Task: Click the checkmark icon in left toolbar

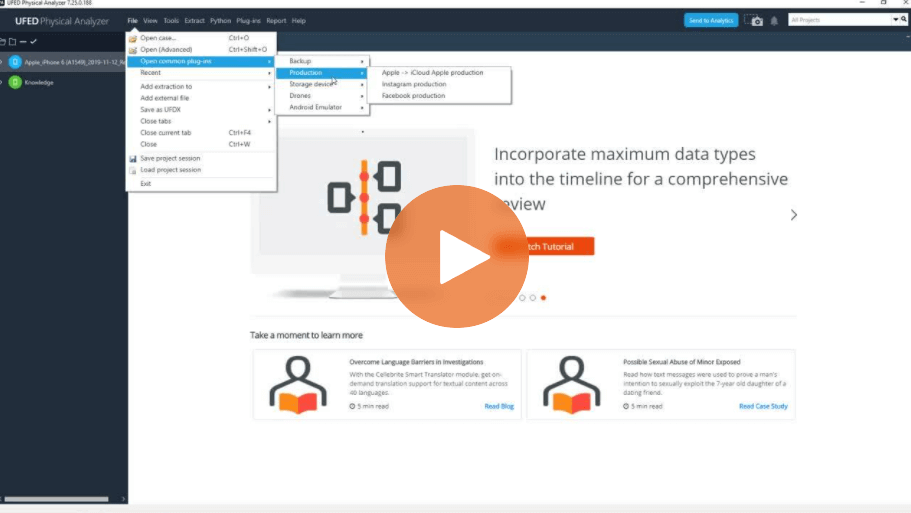Action: pyautogui.click(x=33, y=41)
